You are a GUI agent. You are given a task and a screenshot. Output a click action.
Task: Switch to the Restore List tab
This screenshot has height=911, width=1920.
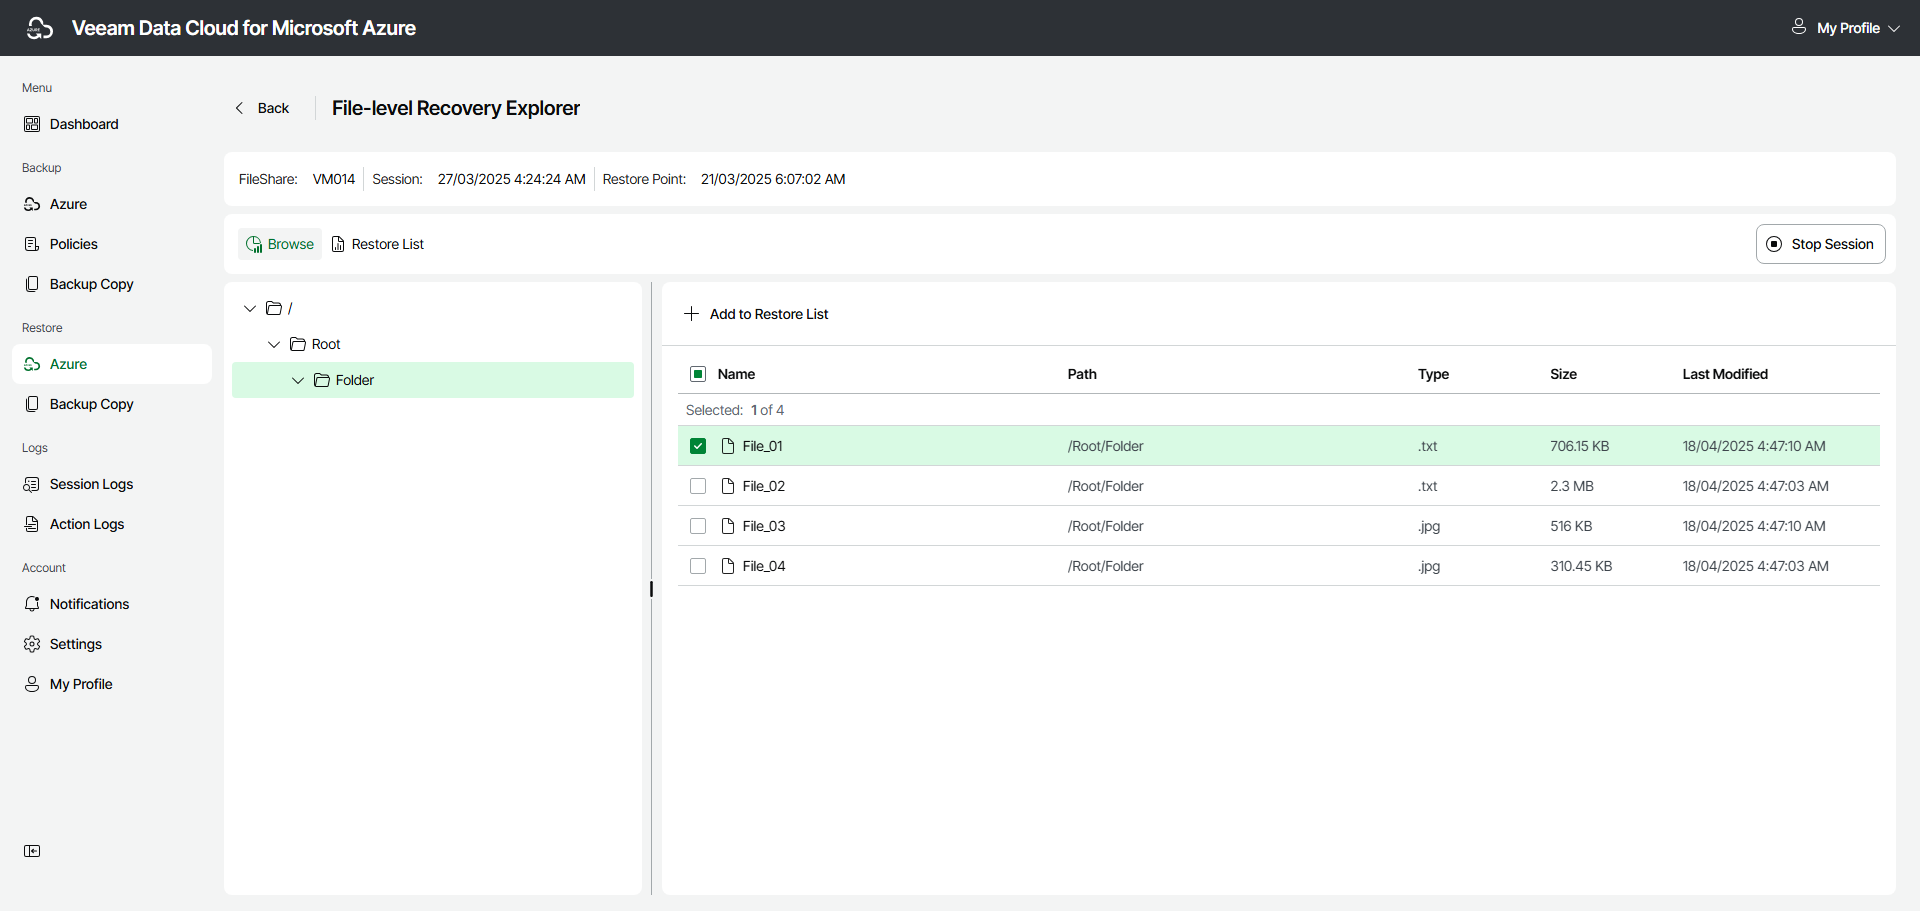(x=377, y=244)
